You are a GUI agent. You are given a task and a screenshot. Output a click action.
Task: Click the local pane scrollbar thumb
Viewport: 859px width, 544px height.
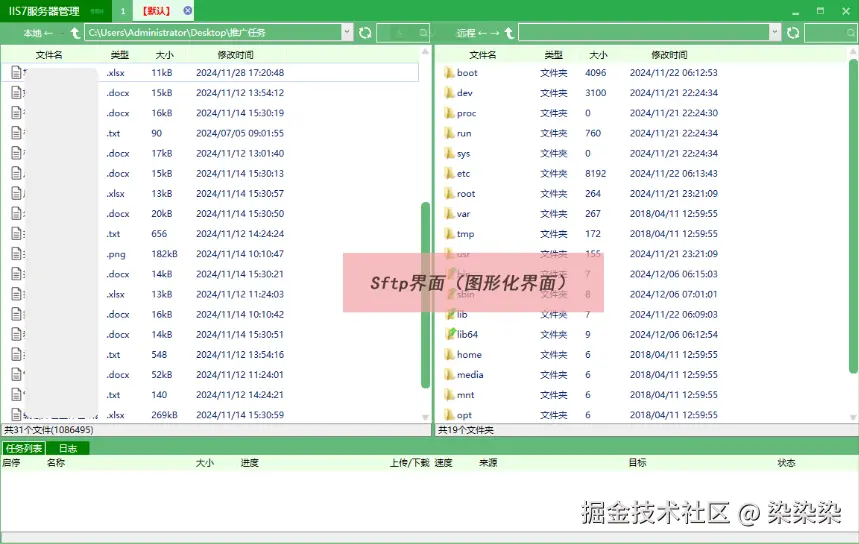pos(426,295)
